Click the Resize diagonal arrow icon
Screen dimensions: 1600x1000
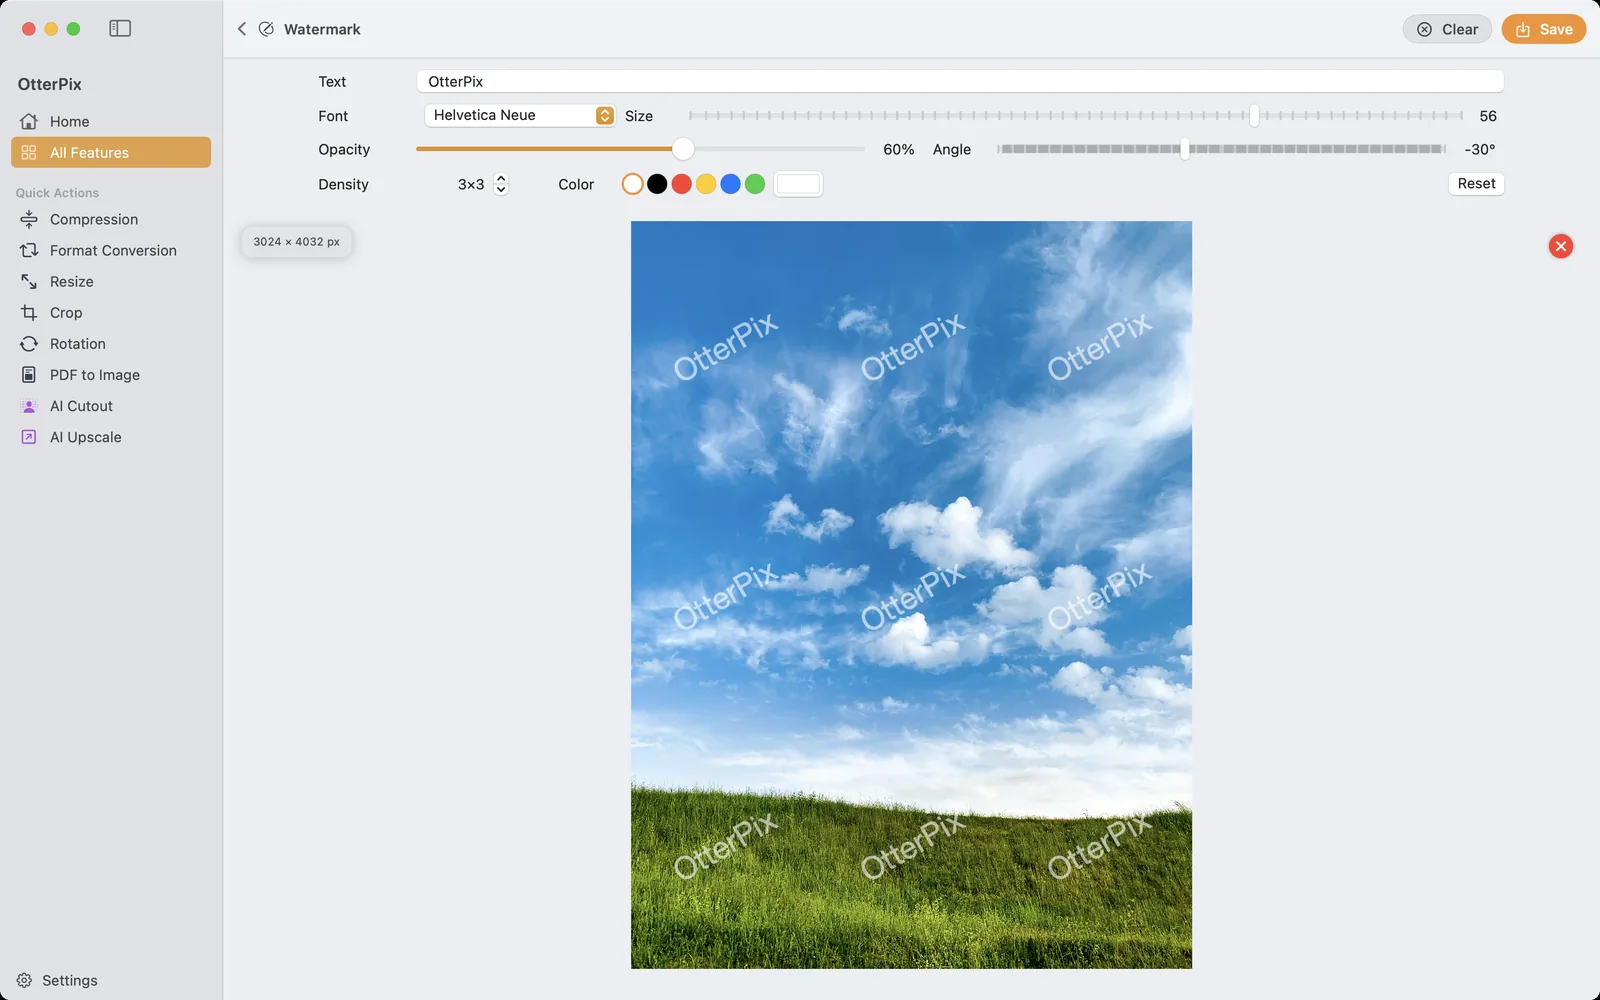tap(29, 281)
